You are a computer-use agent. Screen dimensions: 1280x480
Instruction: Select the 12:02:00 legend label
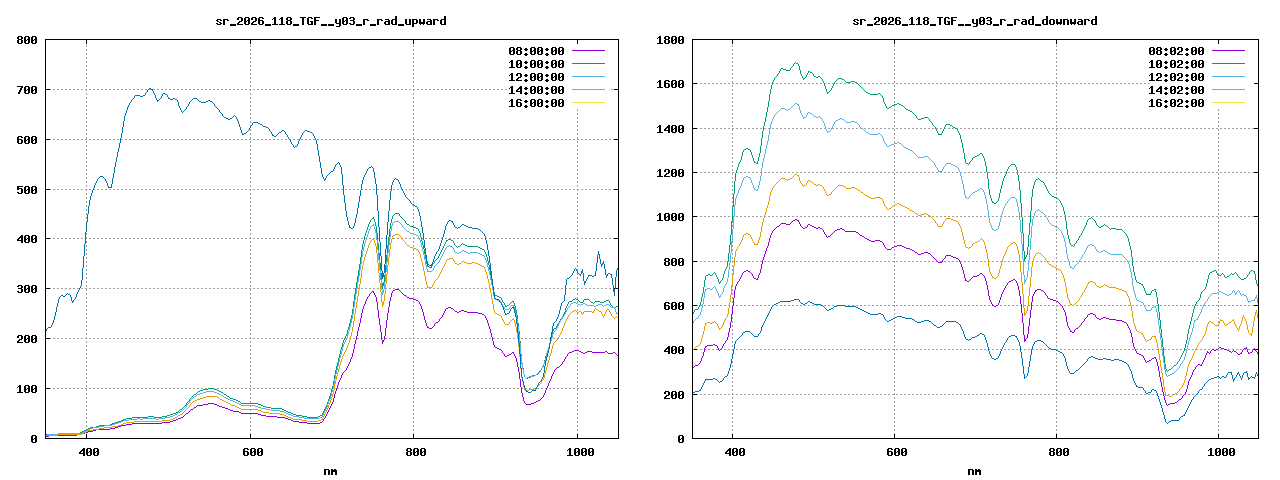[1176, 77]
